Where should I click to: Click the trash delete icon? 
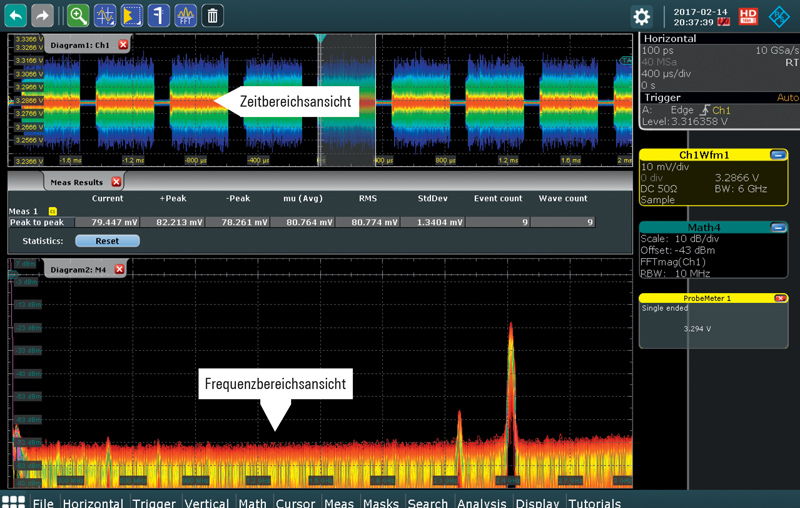click(212, 16)
